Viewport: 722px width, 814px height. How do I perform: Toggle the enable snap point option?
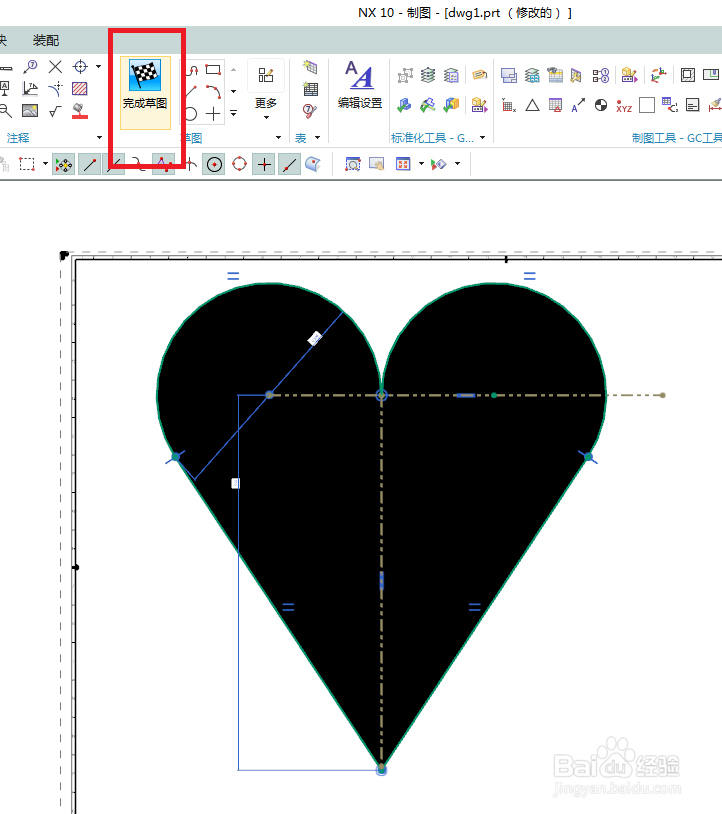click(x=63, y=165)
